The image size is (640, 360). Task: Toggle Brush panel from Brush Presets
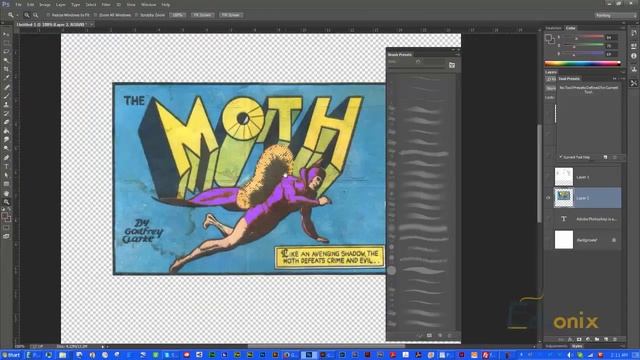click(452, 65)
